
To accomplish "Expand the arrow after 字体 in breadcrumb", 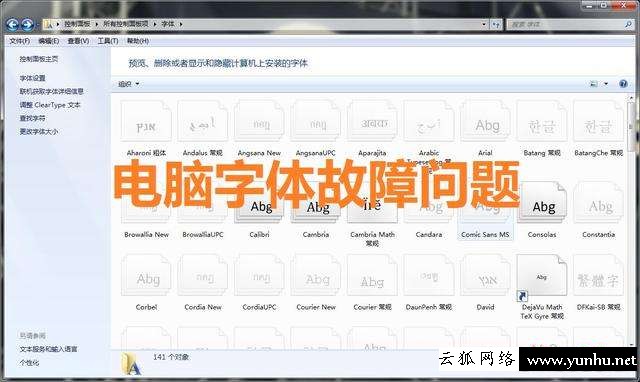I will 181,24.
